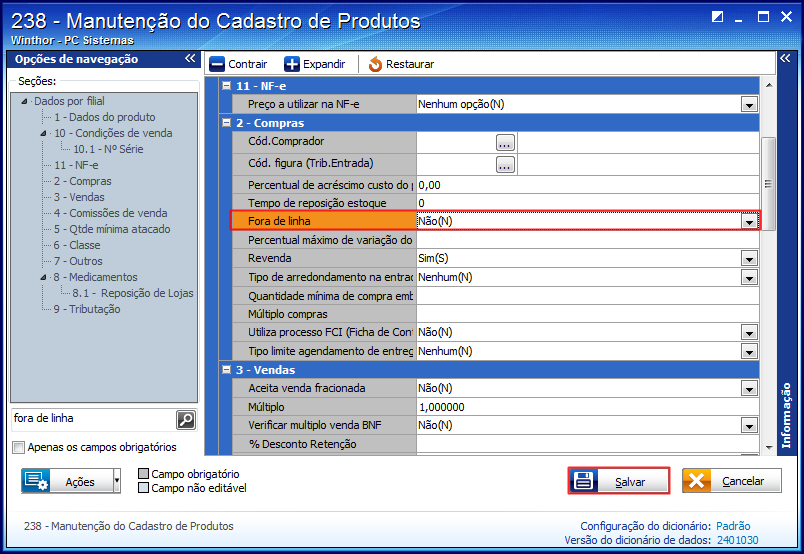Screen dimensions: 804x554
Task: Click the Expandir toolbar button
Action: pyautogui.click(x=315, y=64)
